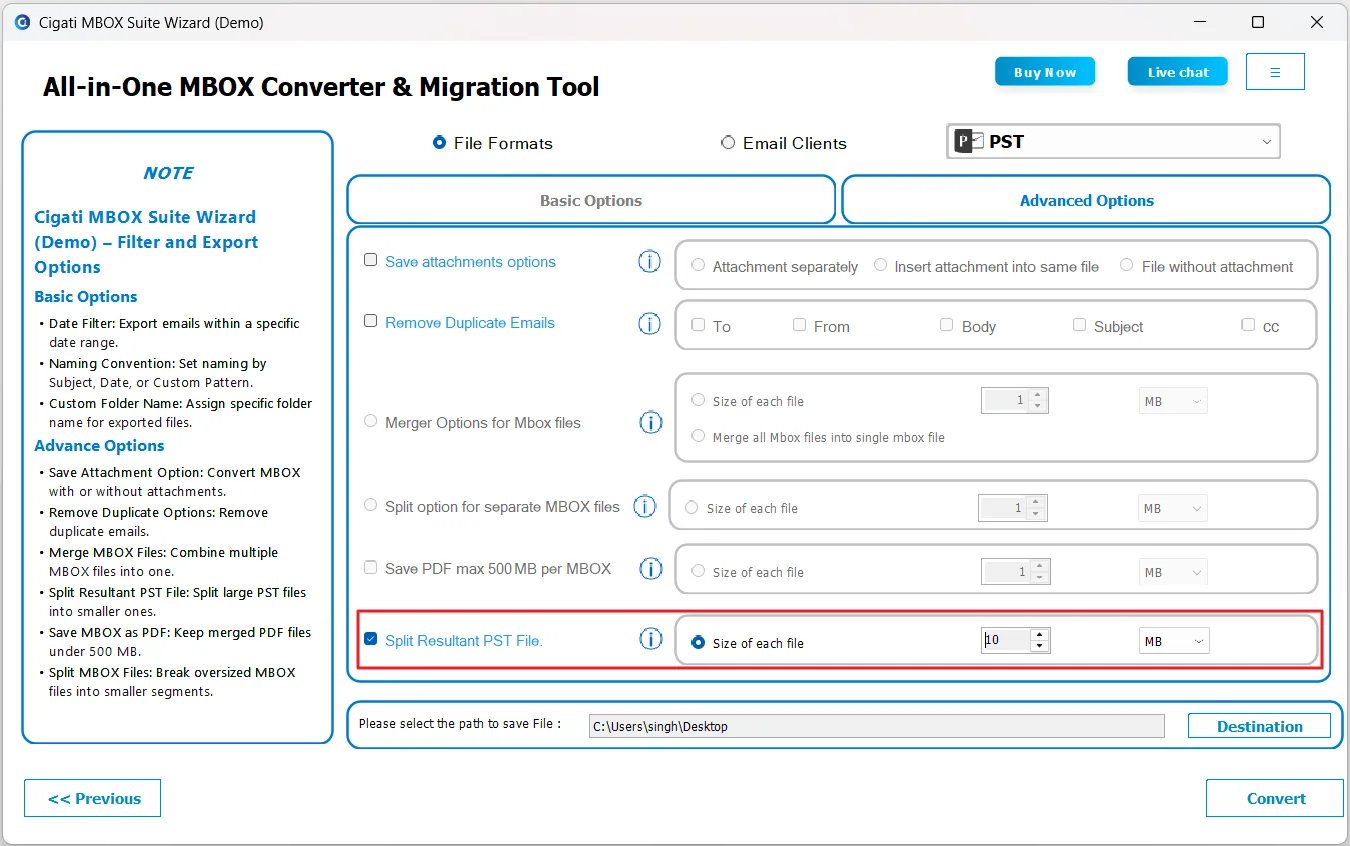
Task: Click info icon next to Remove Duplicate Emails
Action: tap(650, 324)
